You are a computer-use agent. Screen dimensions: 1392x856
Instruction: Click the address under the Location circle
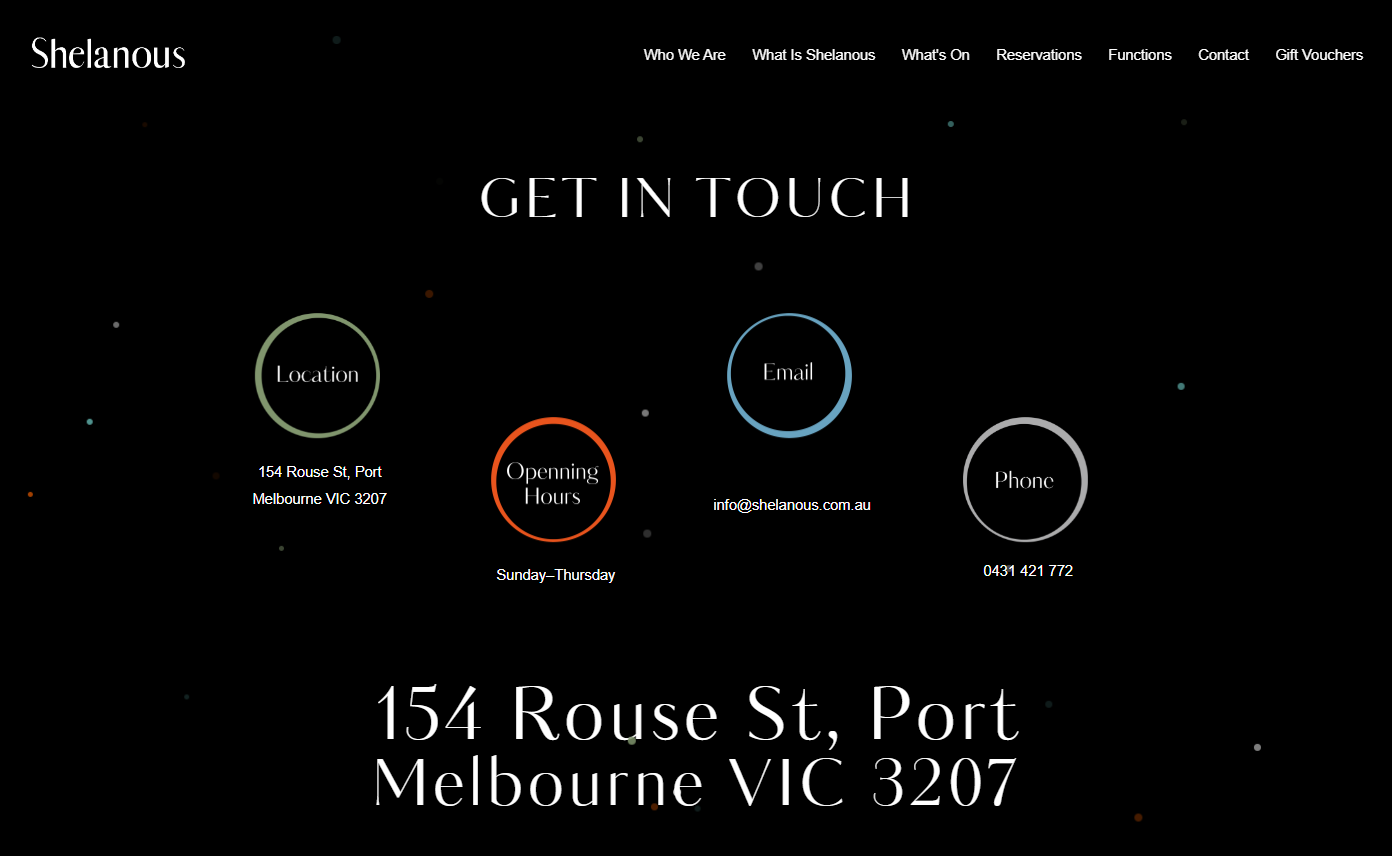tap(320, 485)
